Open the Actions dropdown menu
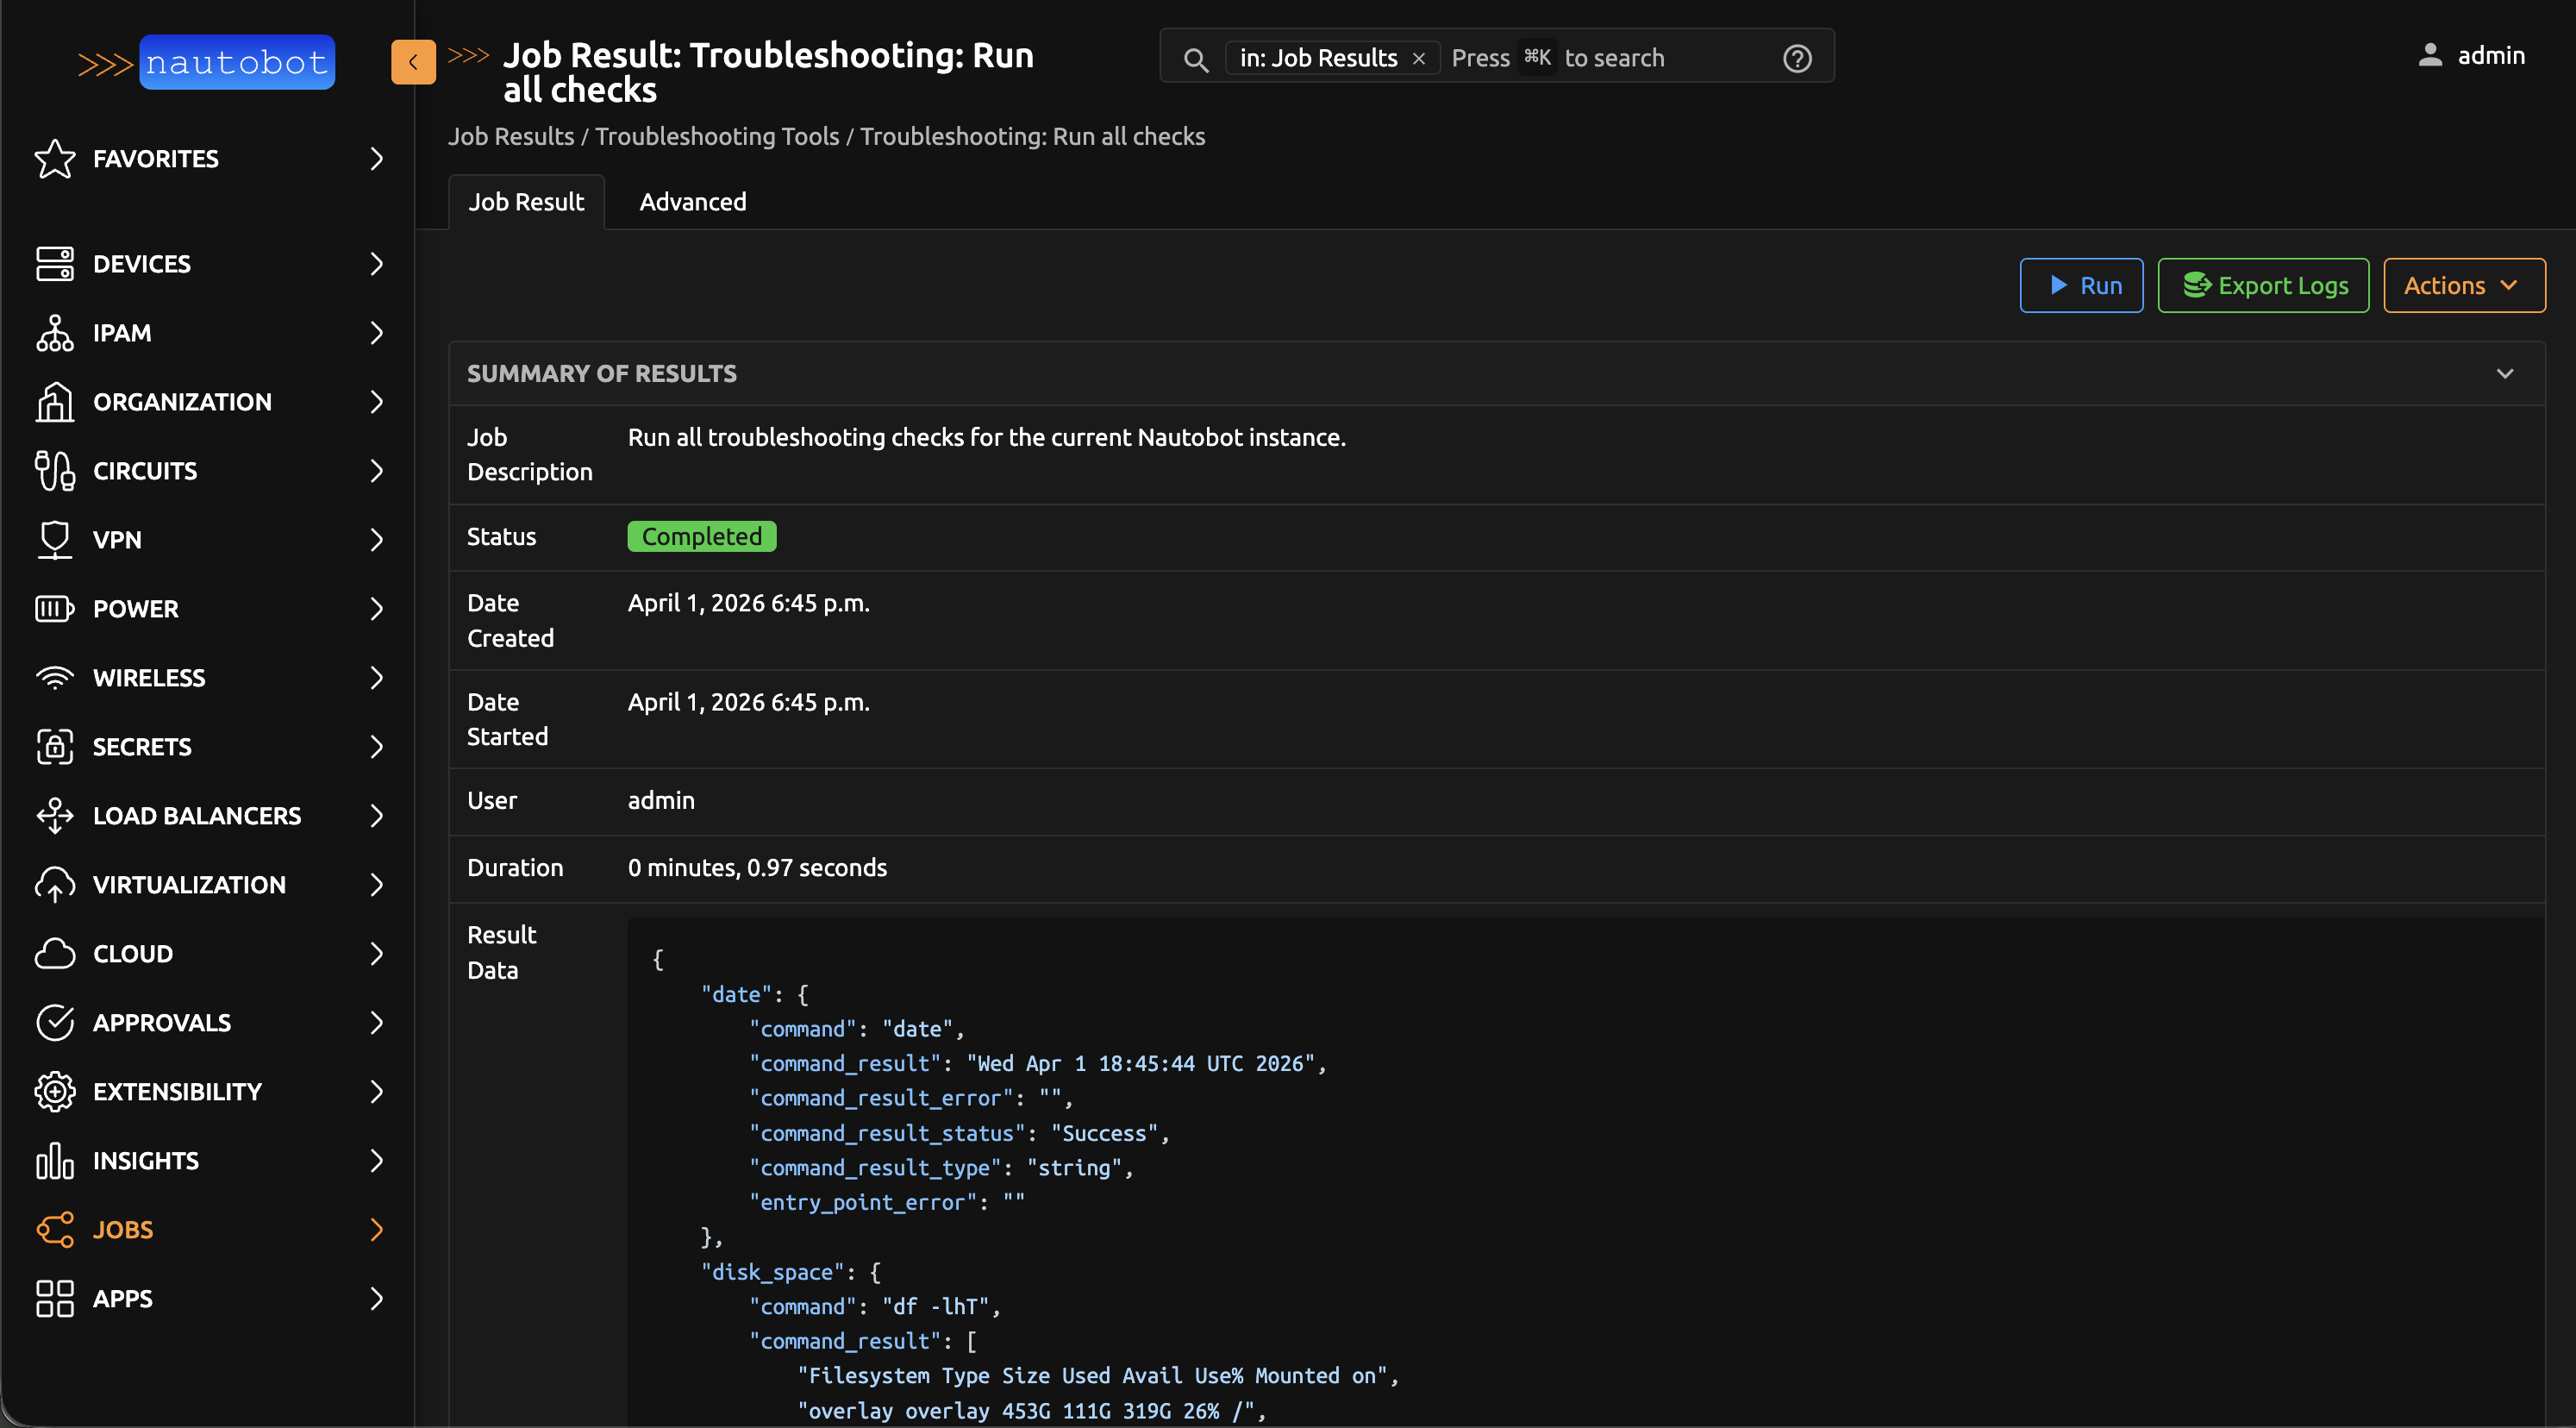The height and width of the screenshot is (1428, 2576). 2463,286
